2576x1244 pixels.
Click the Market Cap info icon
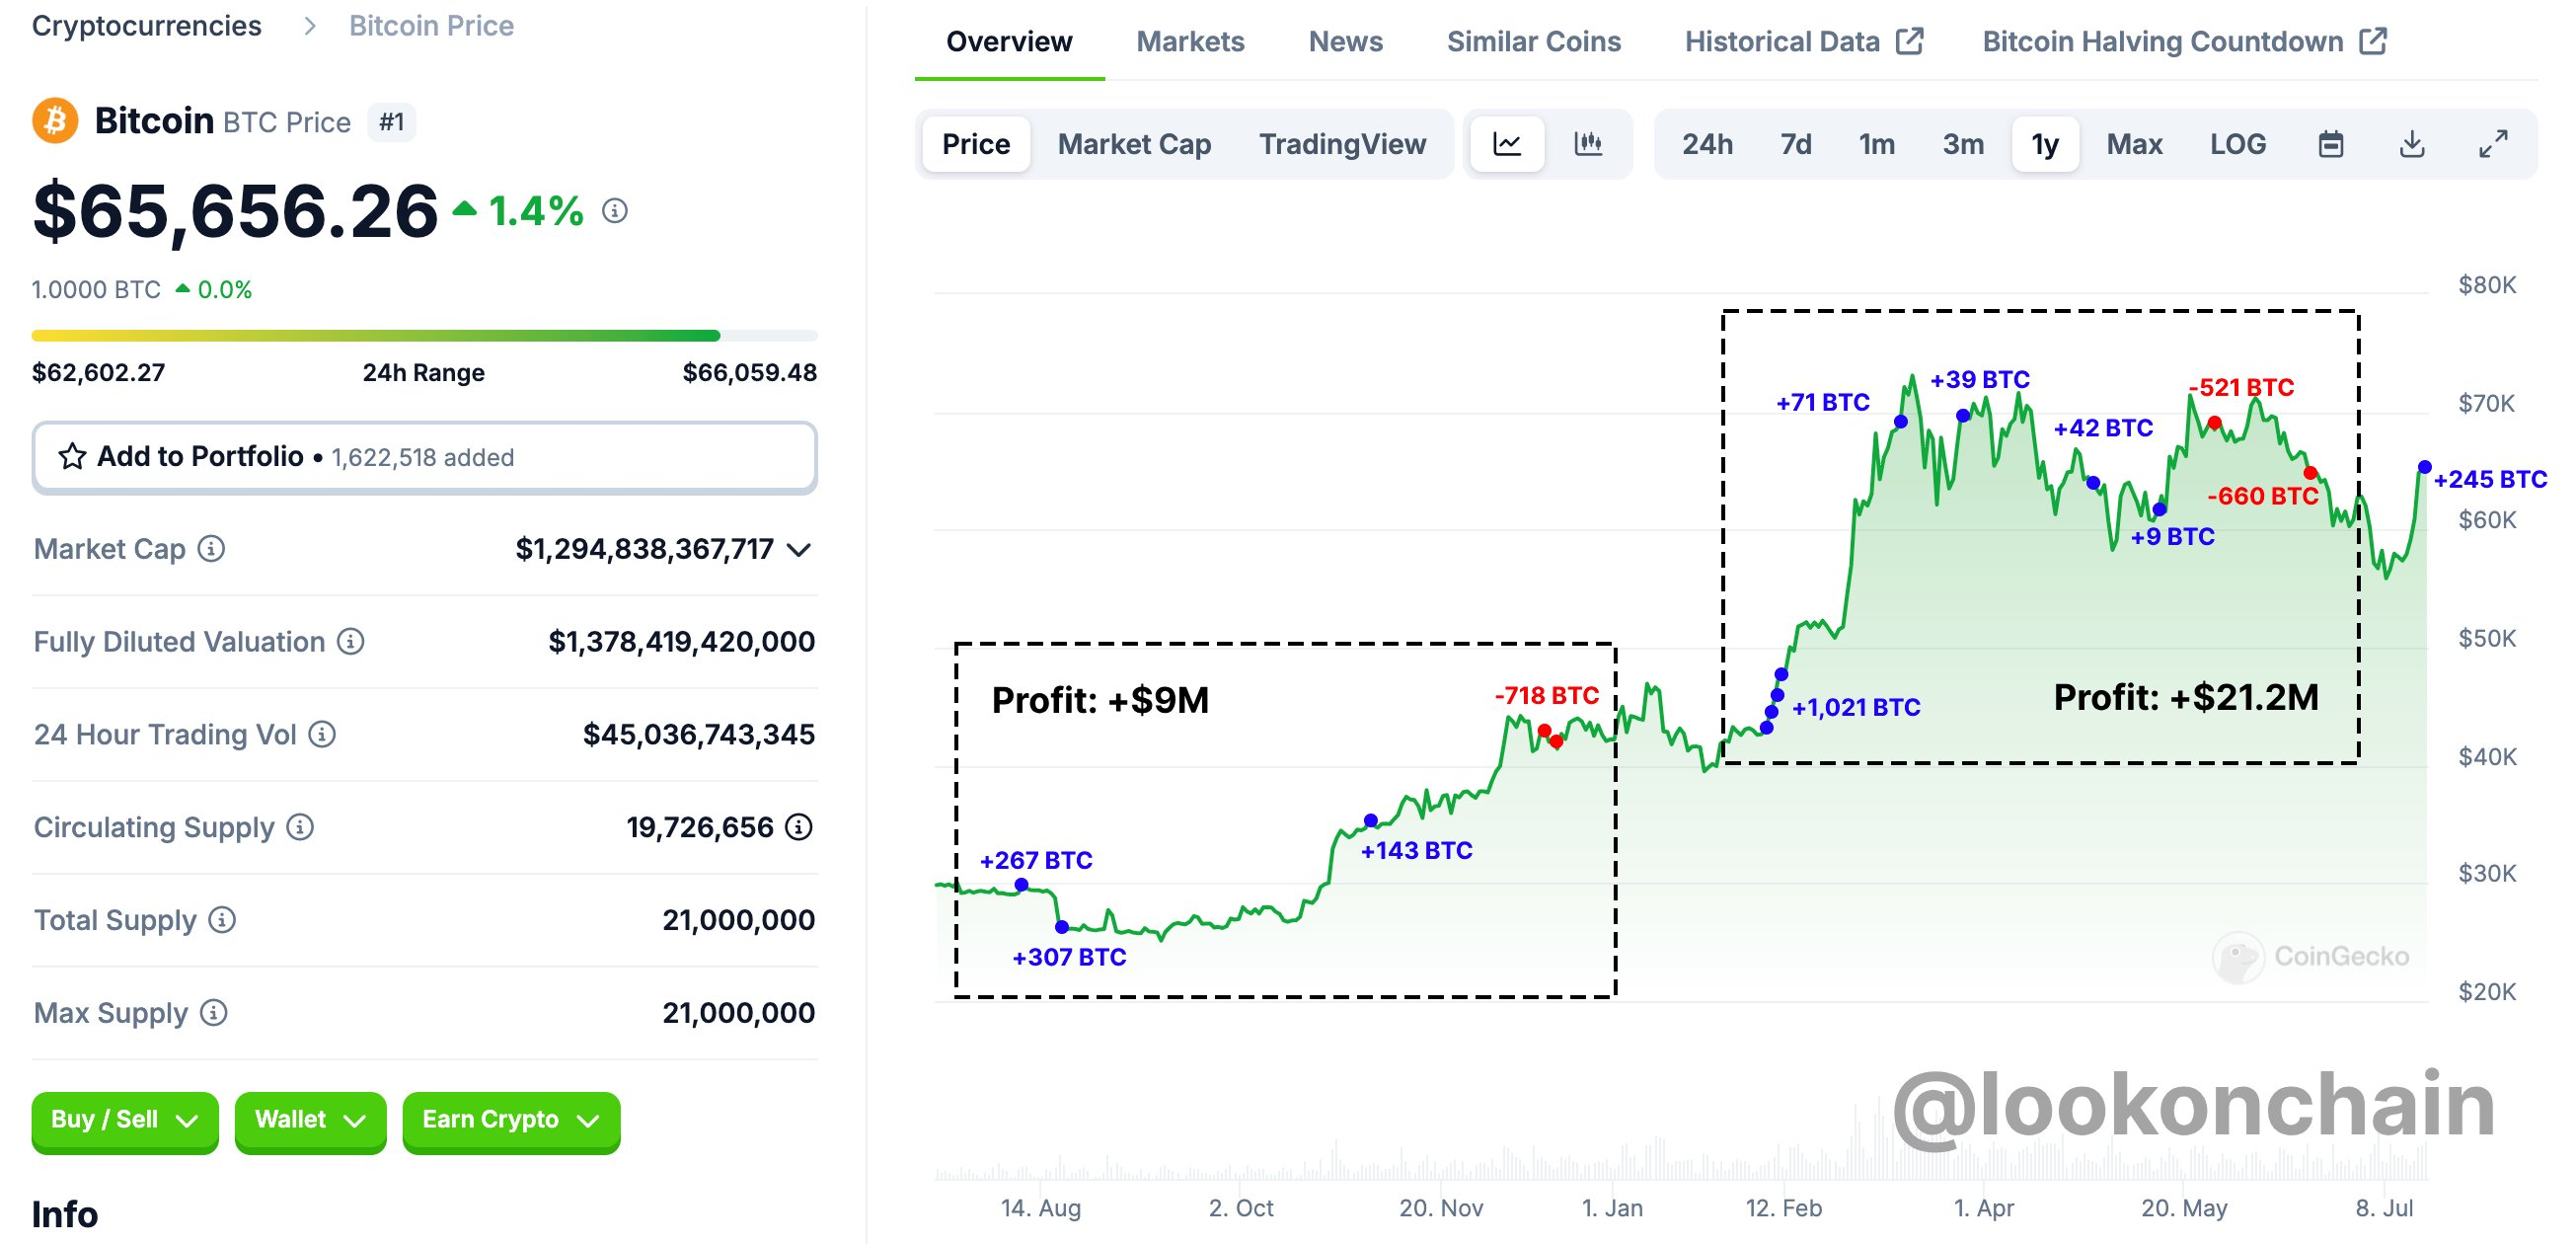[x=211, y=548]
